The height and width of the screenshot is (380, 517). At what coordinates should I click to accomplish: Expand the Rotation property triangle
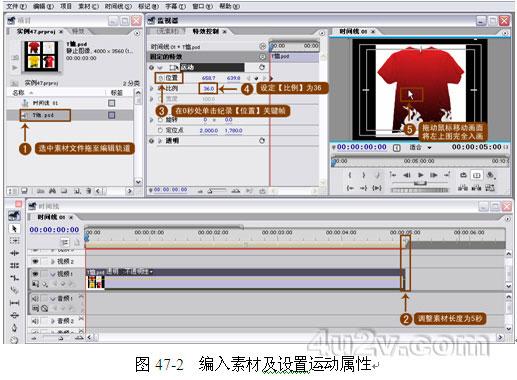pyautogui.click(x=152, y=119)
